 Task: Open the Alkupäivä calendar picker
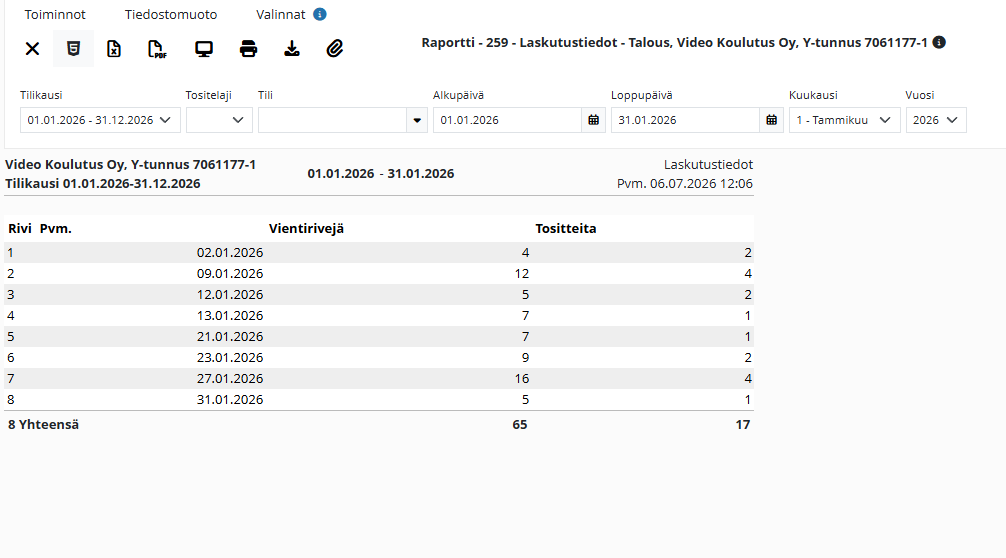(x=593, y=120)
